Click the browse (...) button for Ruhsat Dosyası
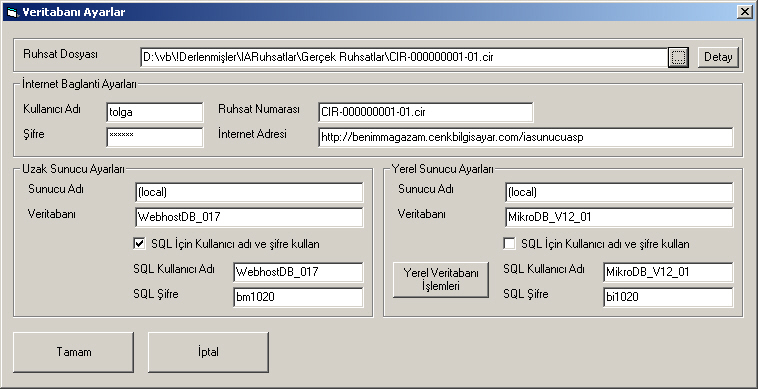Screen dimensions: 758x389 pyautogui.click(x=679, y=57)
